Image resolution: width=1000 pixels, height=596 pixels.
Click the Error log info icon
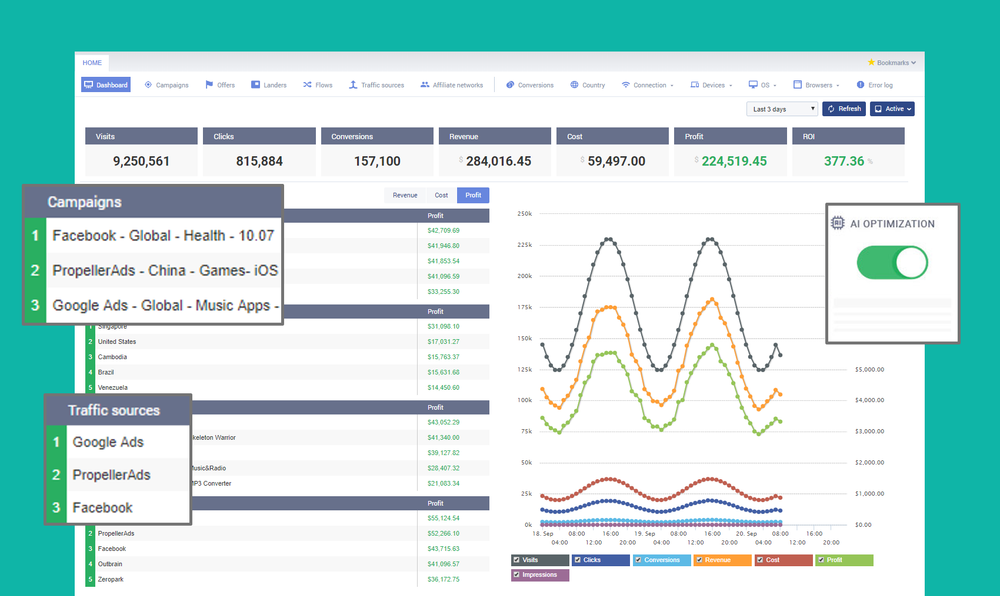coord(860,85)
